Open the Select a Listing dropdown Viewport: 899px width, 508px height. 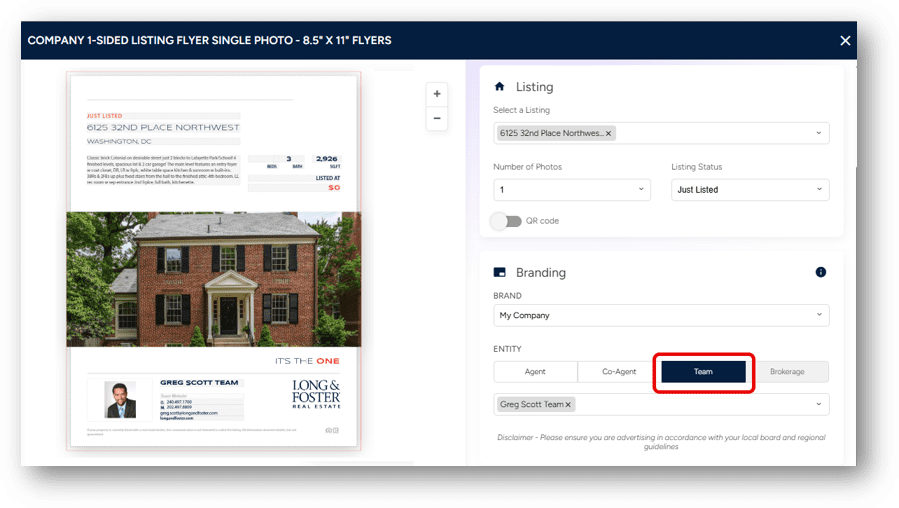pos(819,133)
